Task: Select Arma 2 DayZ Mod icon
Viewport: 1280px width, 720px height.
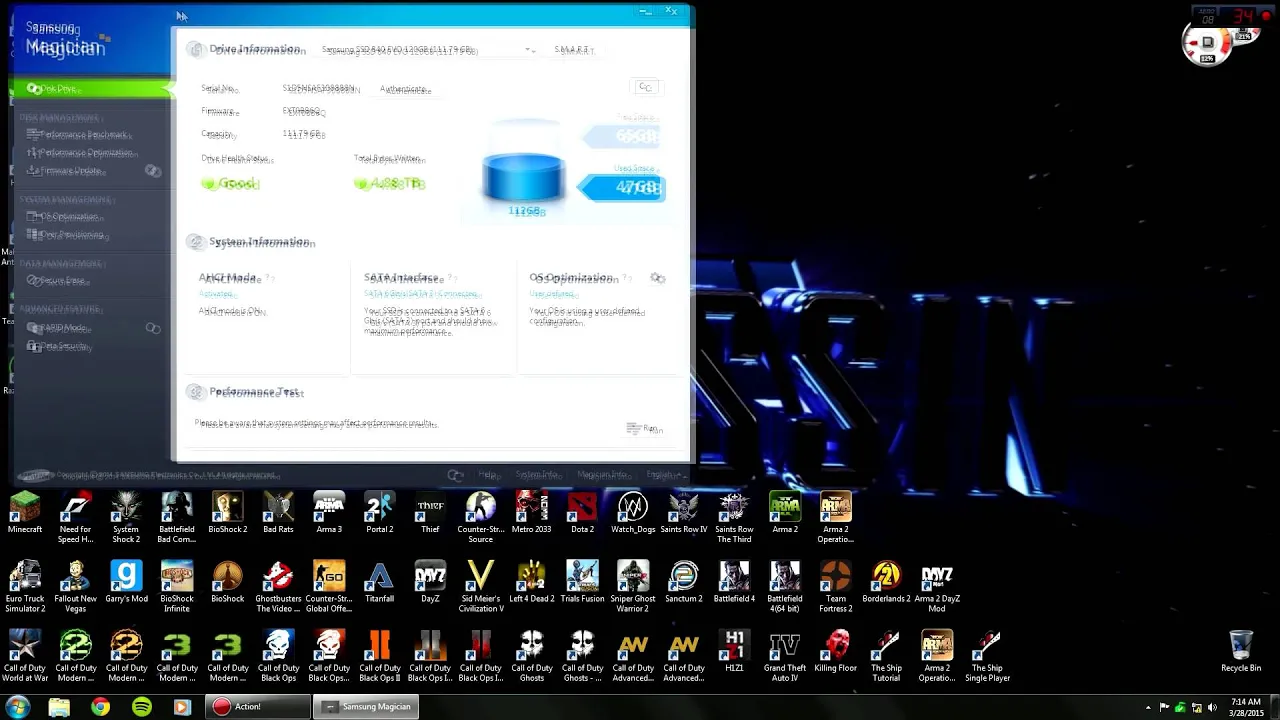Action: (x=937, y=587)
